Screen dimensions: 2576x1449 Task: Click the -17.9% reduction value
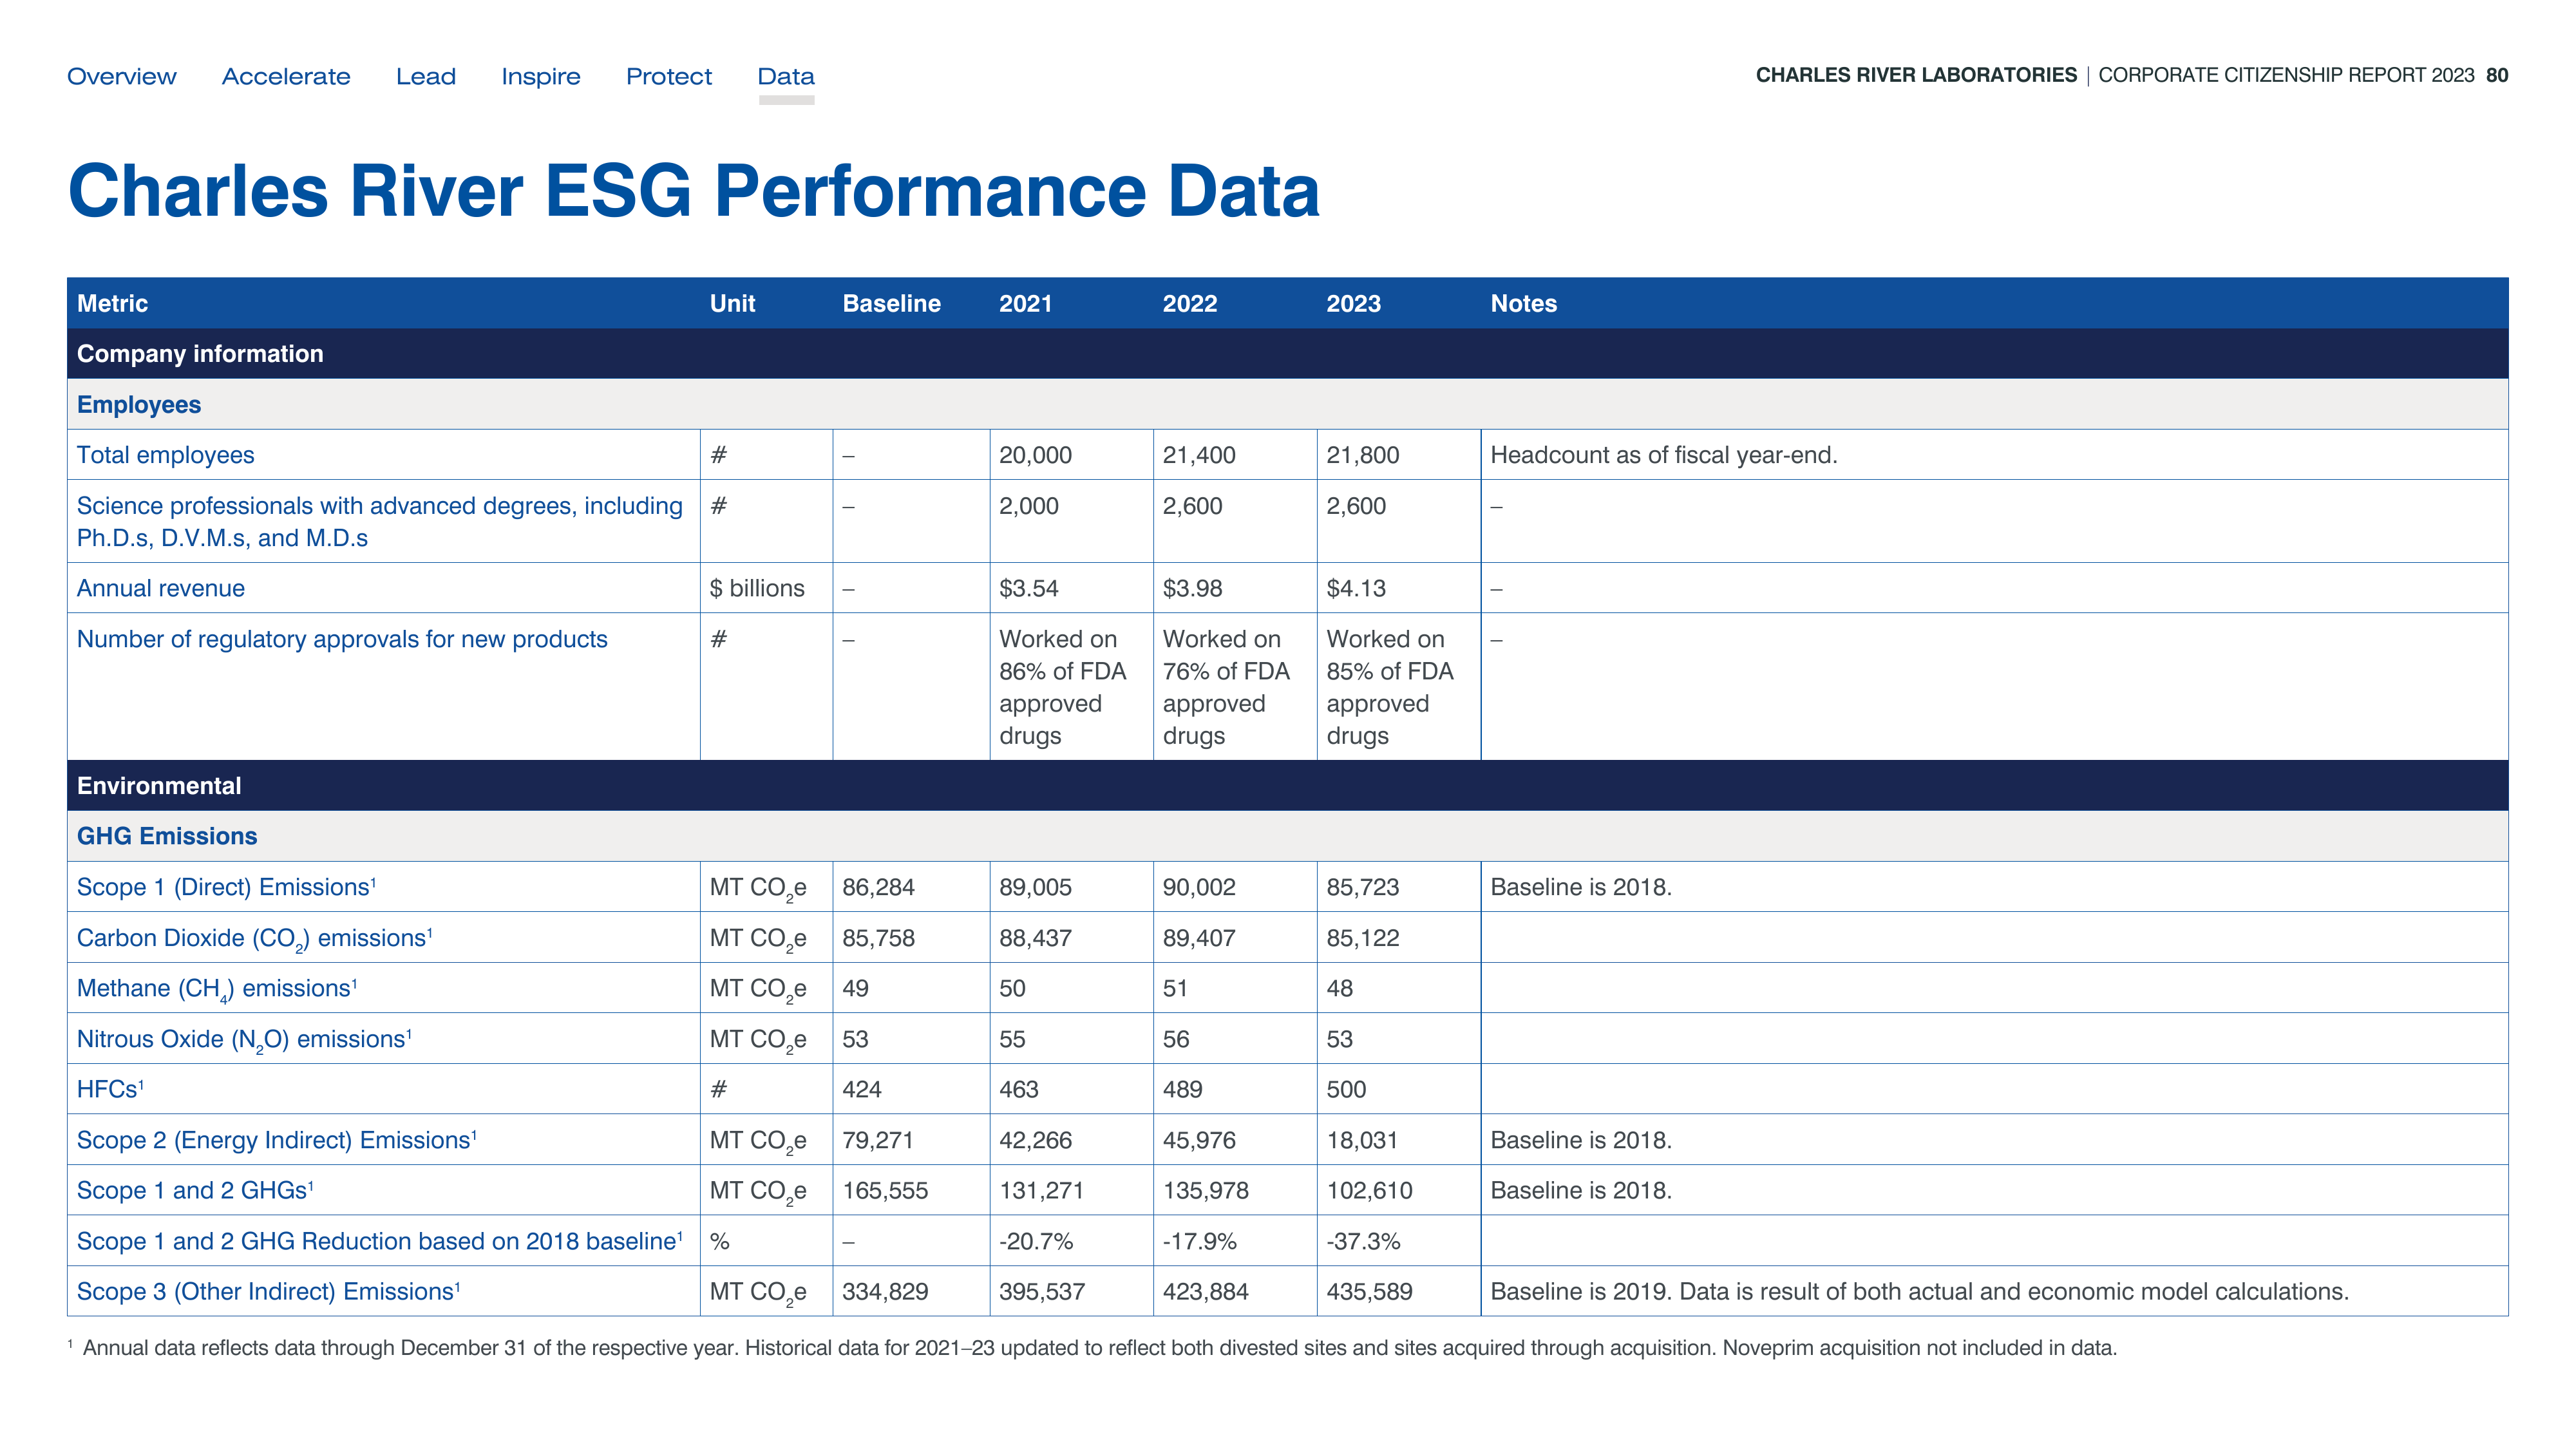[1199, 1241]
